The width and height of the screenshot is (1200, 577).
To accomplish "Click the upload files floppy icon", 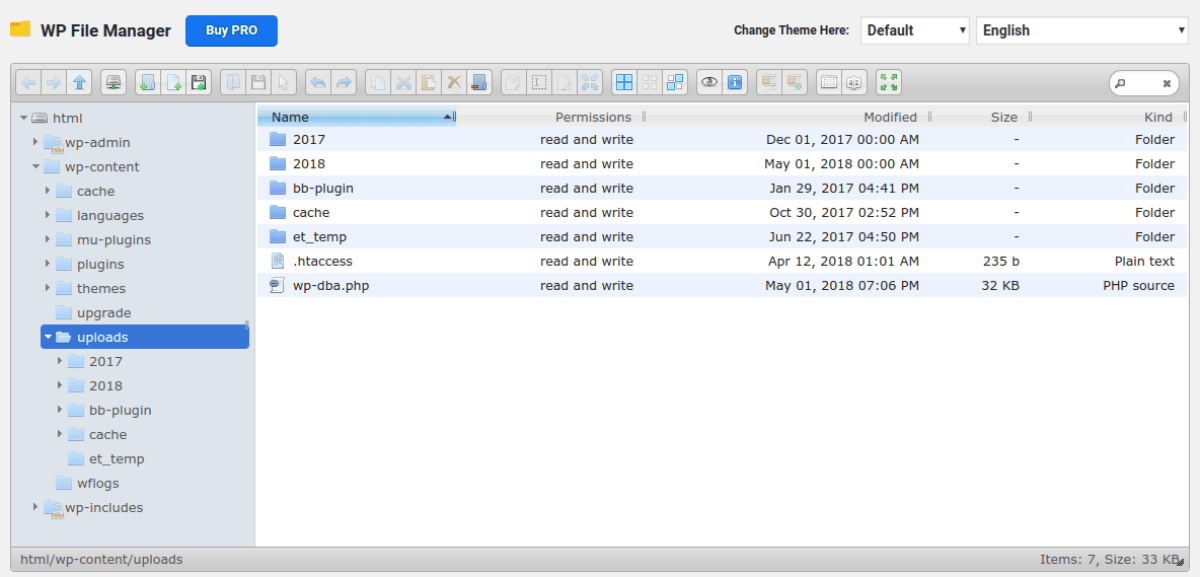I will point(198,83).
